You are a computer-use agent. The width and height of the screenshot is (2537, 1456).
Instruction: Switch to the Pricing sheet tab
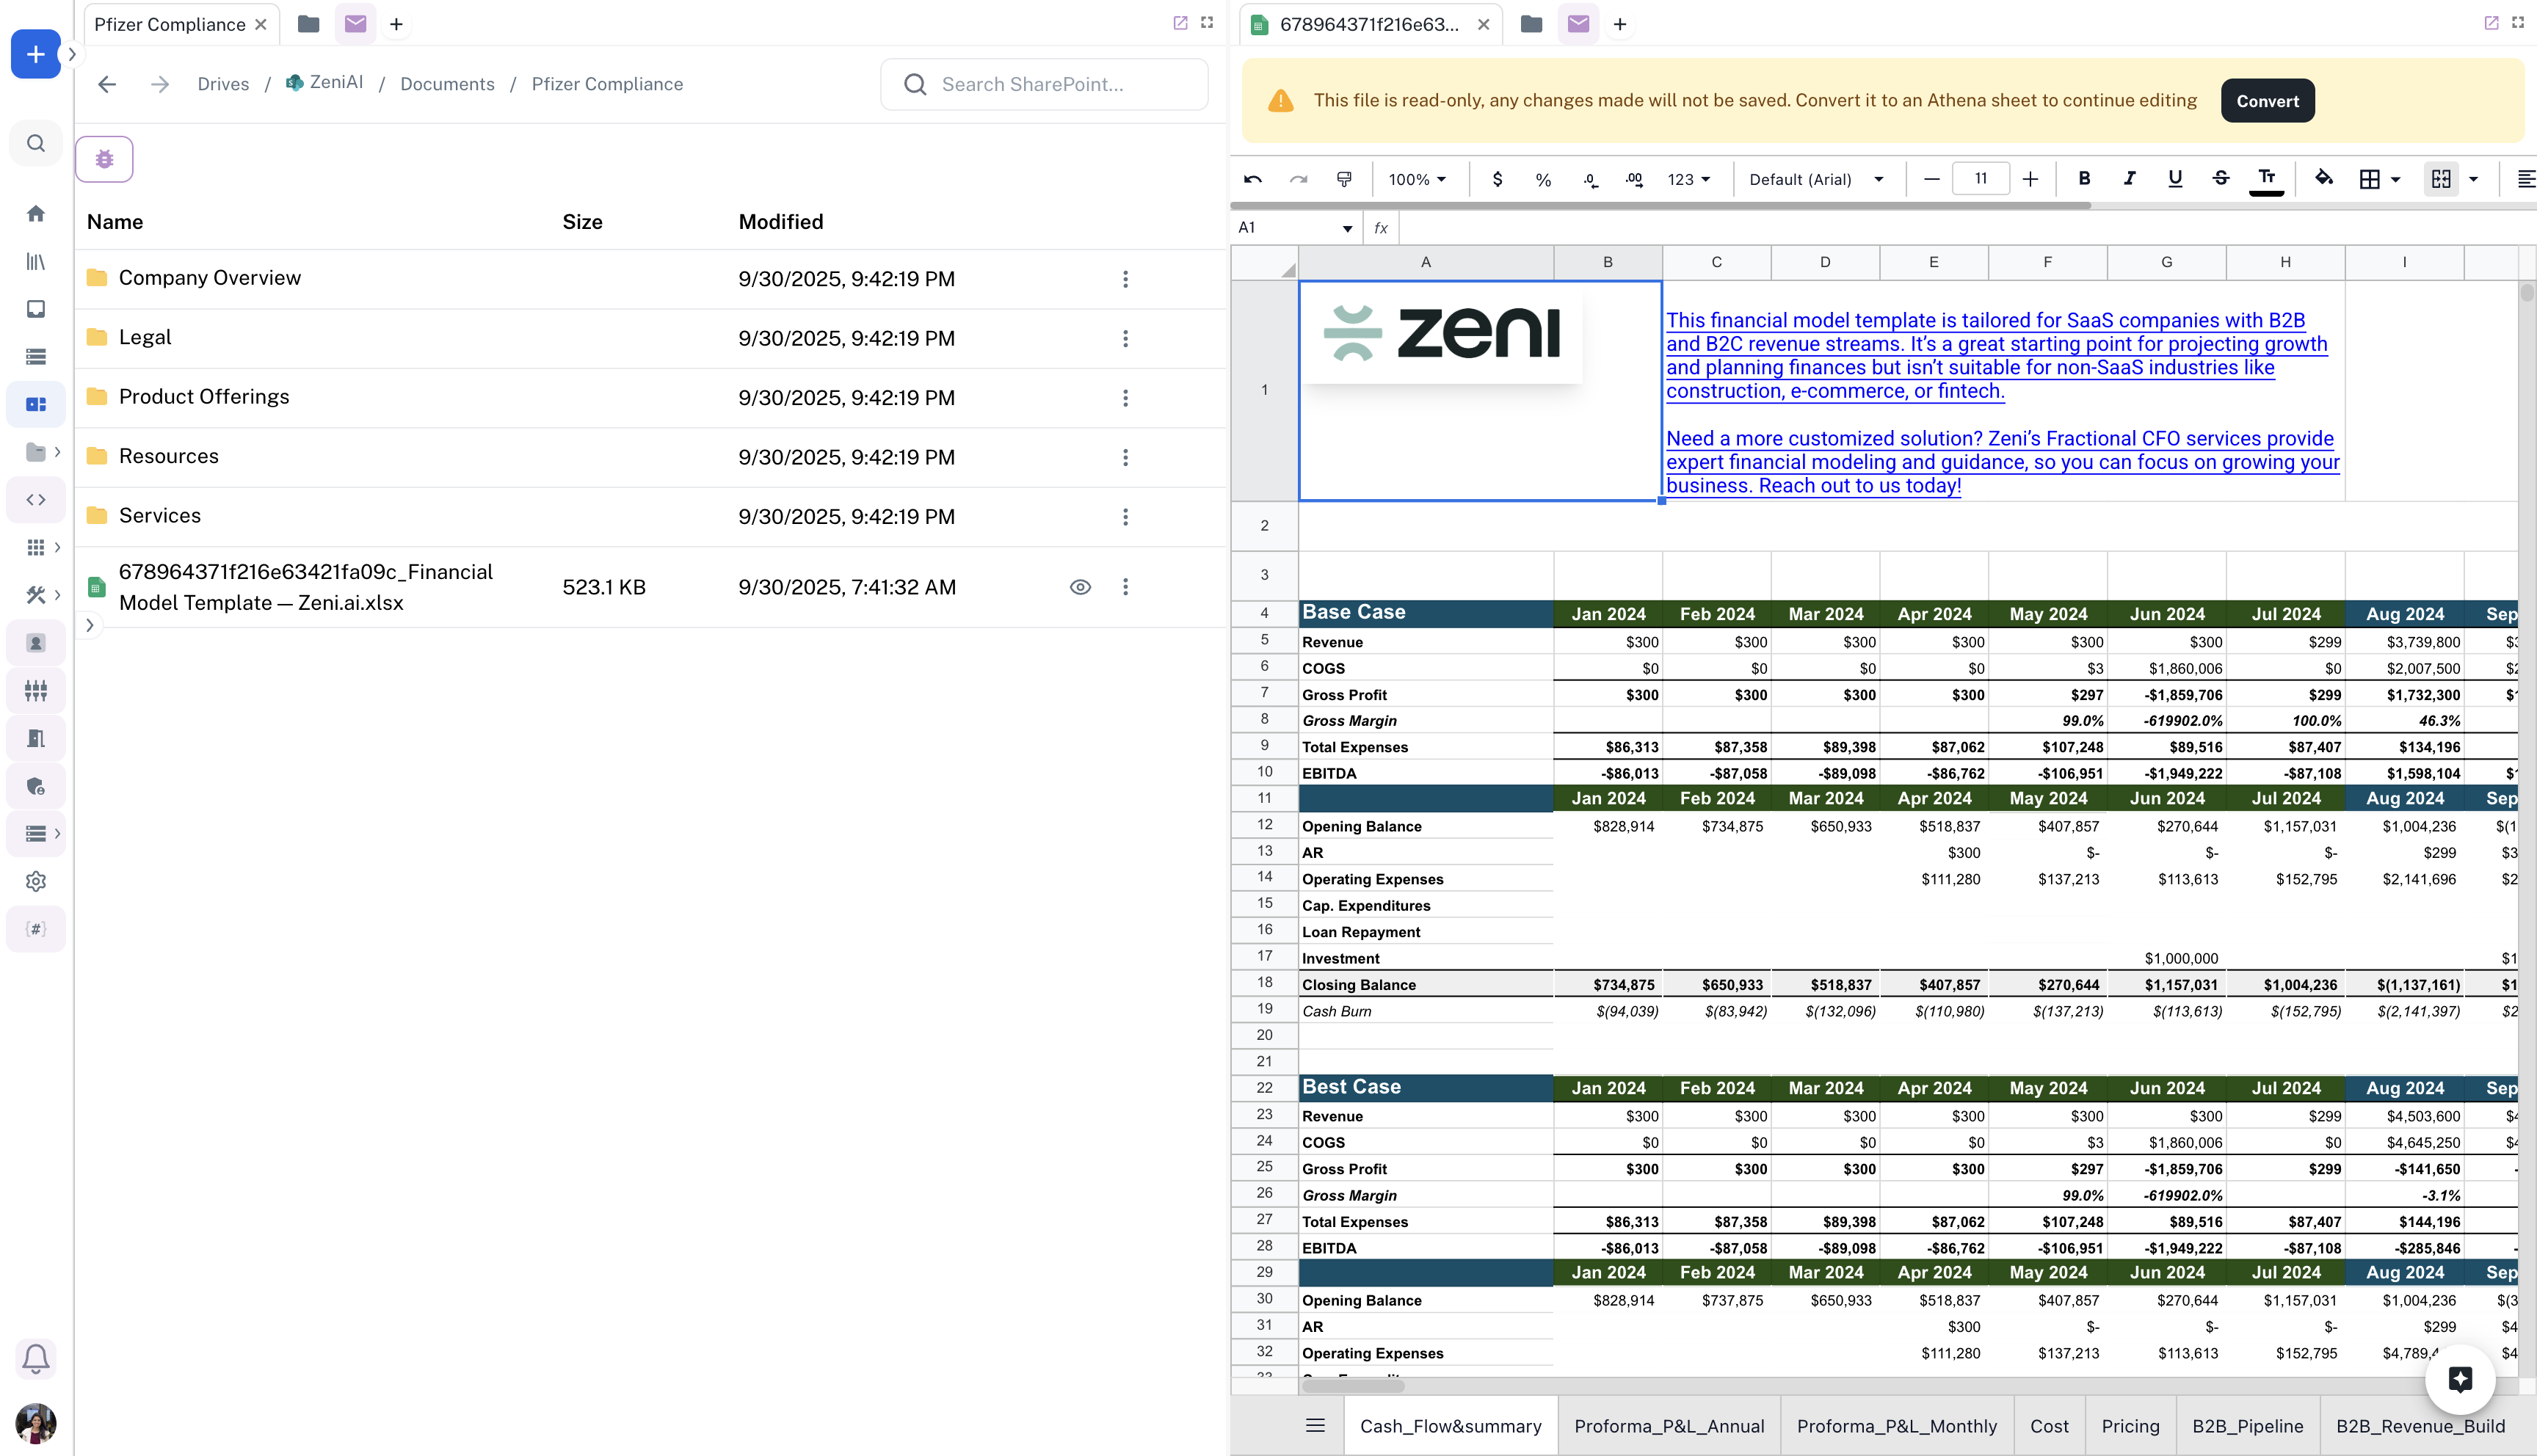pos(2130,1426)
